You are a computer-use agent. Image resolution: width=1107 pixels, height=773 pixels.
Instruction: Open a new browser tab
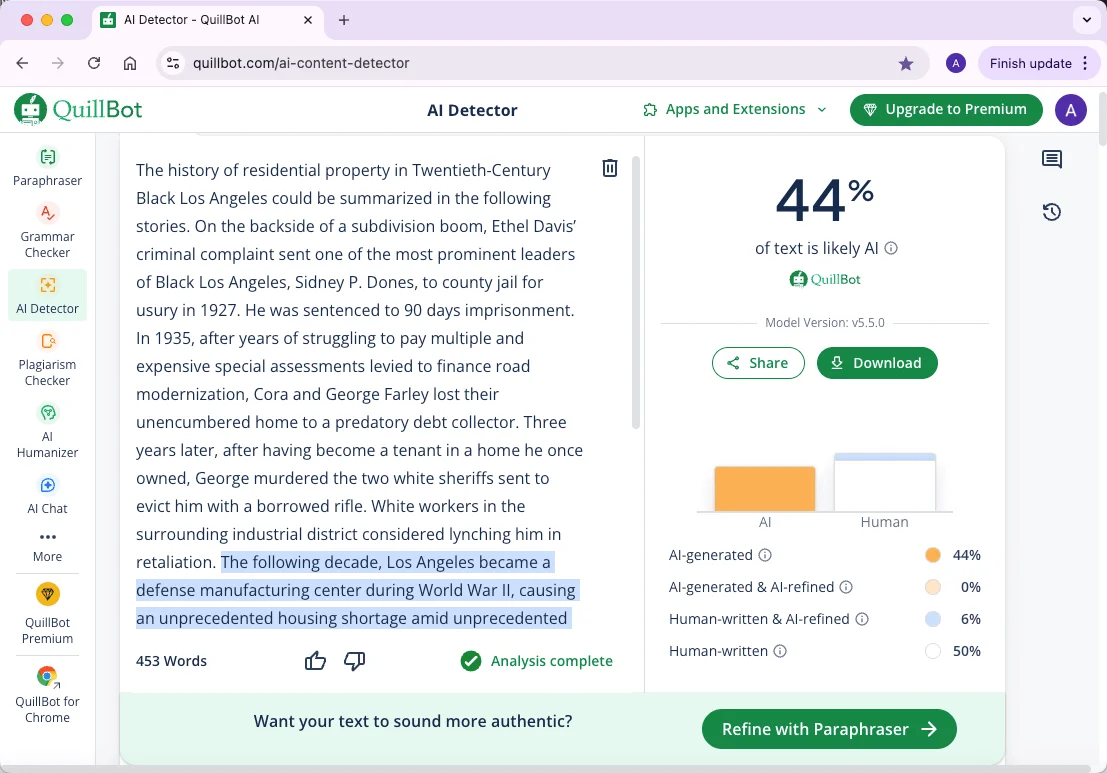click(344, 20)
